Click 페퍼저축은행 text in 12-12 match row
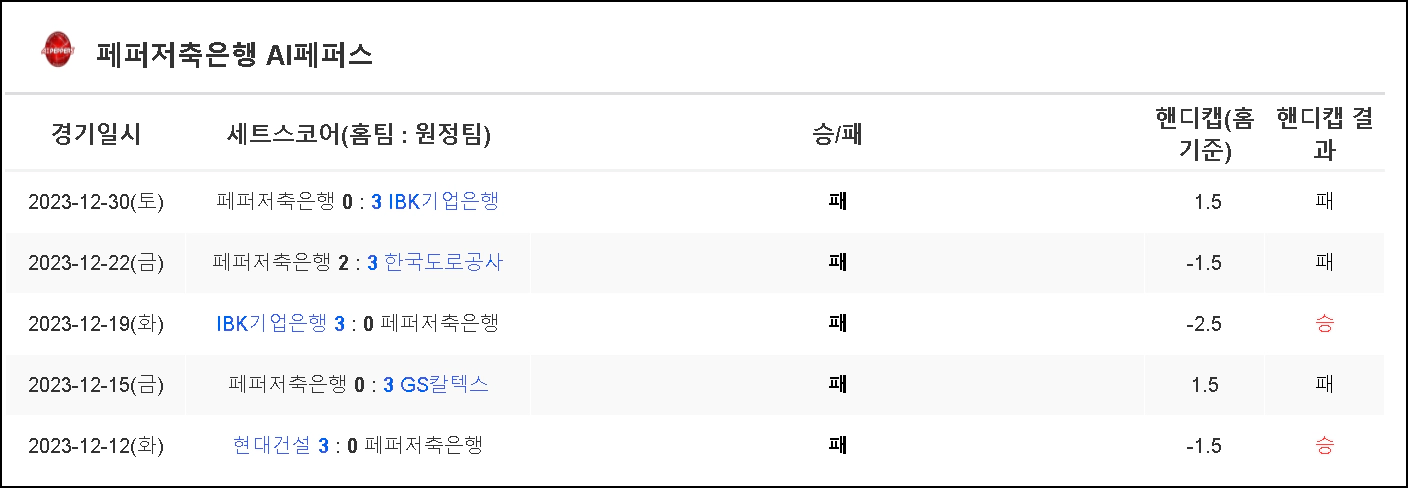 [423, 445]
